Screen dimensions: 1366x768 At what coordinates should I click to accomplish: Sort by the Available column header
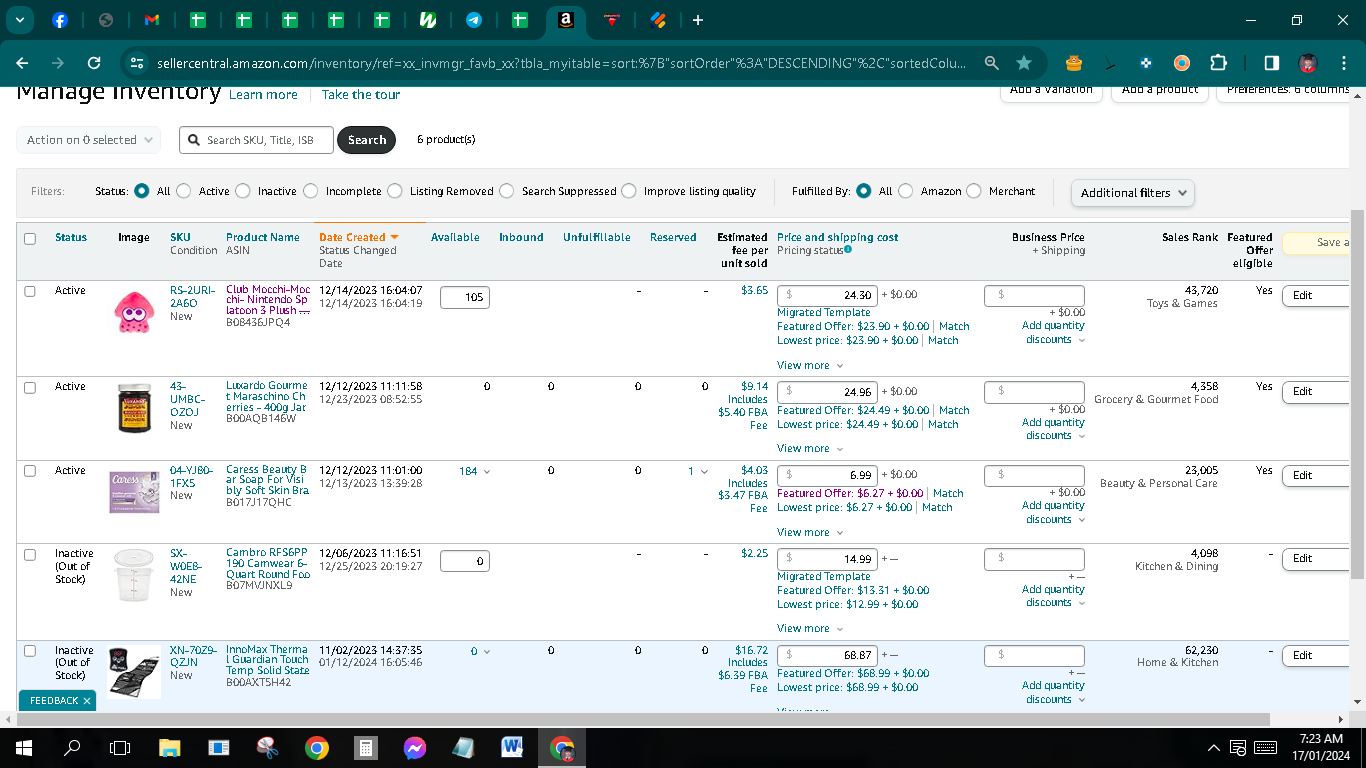[x=455, y=238]
